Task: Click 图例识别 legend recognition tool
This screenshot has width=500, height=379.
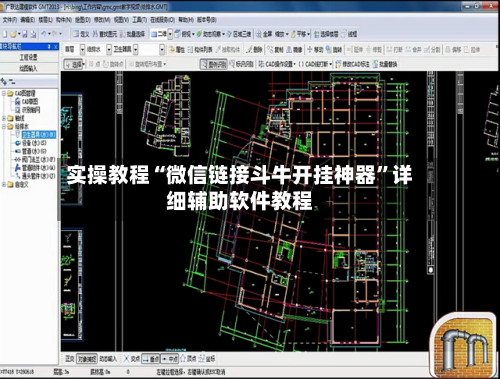Action: (214, 64)
